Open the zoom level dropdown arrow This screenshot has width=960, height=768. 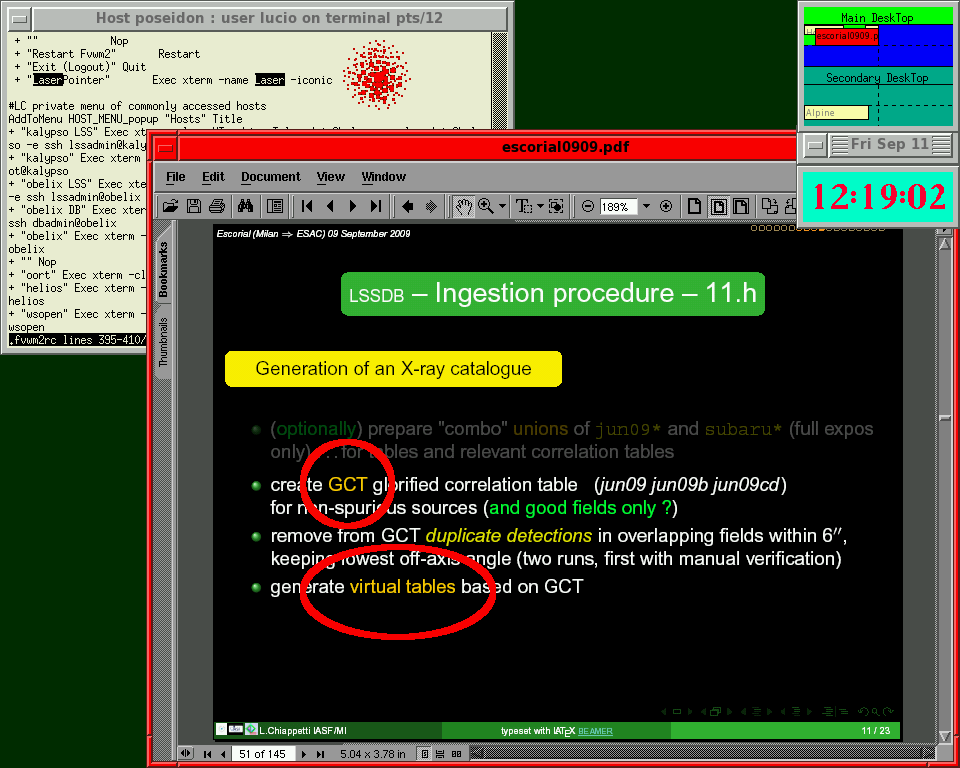pos(646,206)
